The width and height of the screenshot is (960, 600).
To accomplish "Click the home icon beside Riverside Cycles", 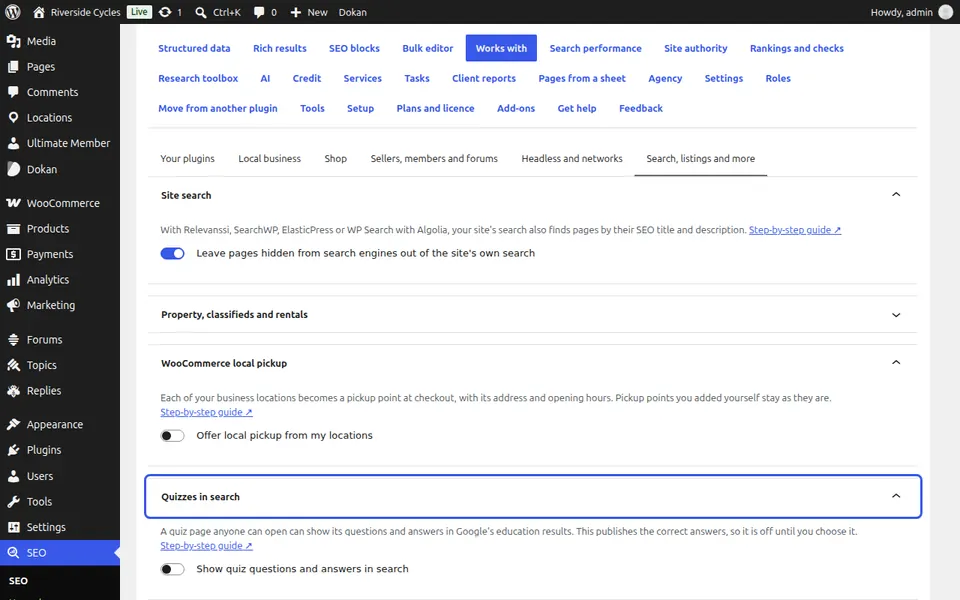I will click(x=39, y=12).
